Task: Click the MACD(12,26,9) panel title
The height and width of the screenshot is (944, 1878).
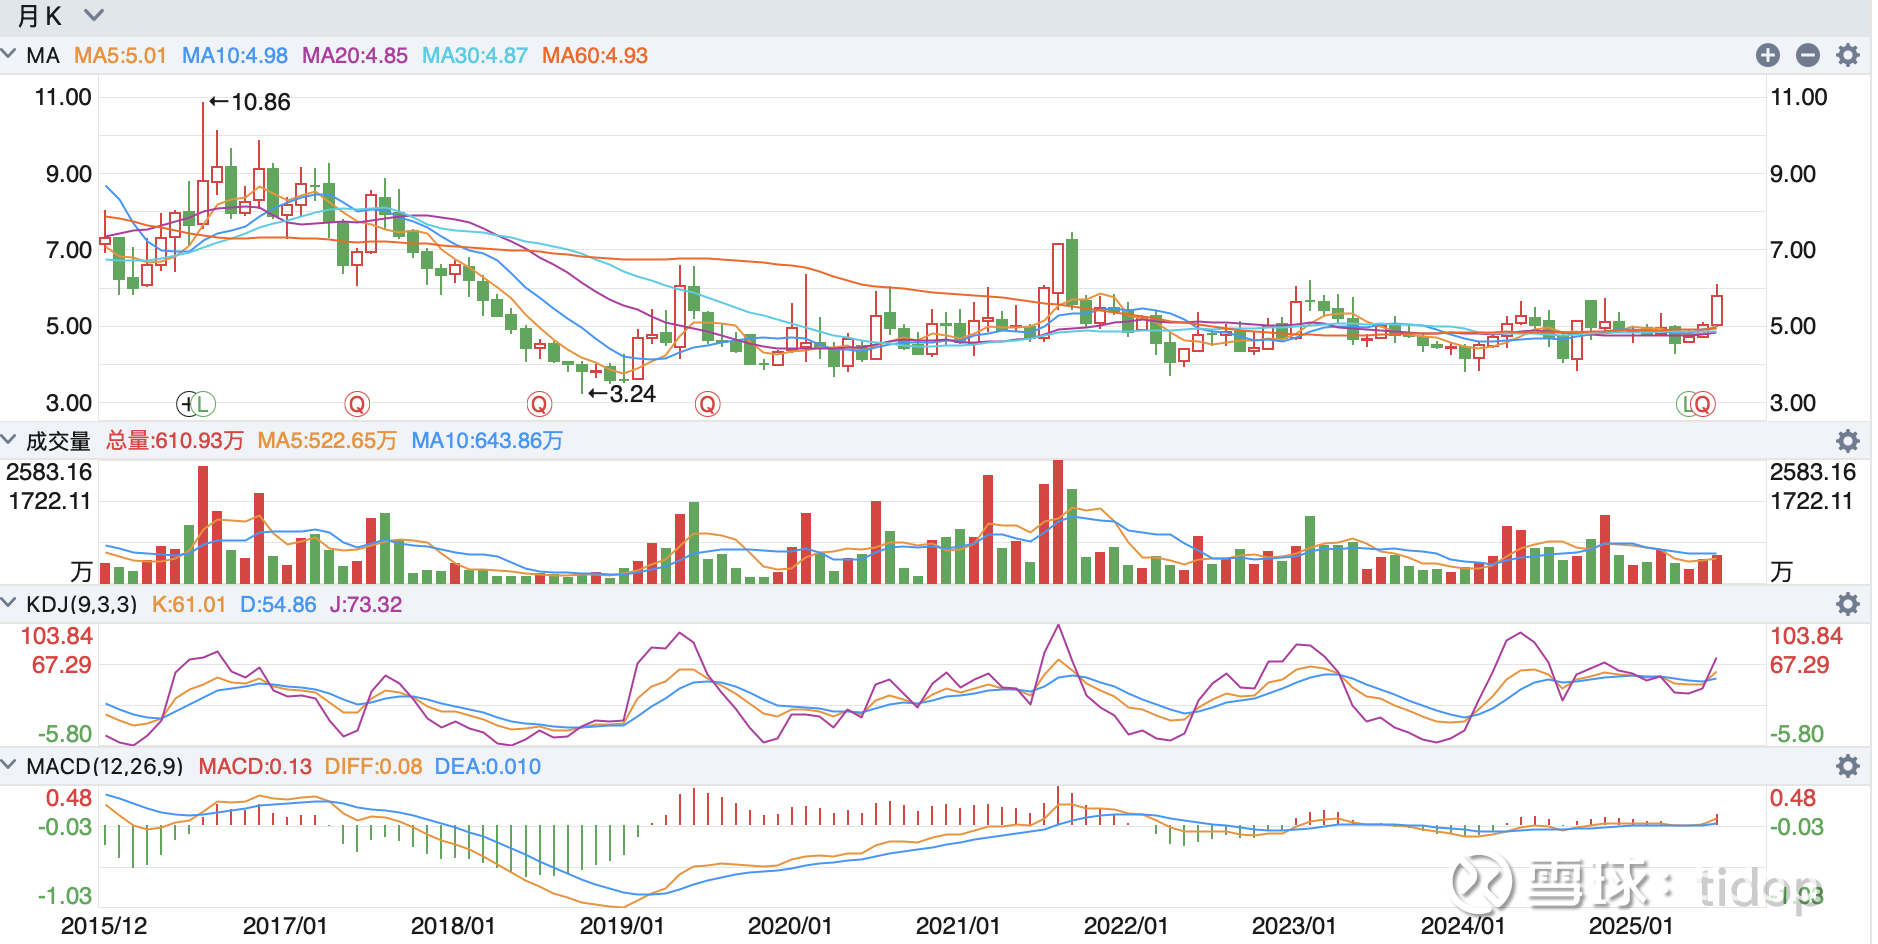Action: (105, 766)
